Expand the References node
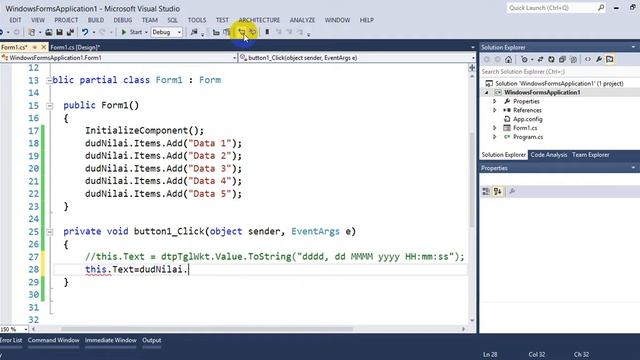The width and height of the screenshot is (640, 360). coord(495,110)
